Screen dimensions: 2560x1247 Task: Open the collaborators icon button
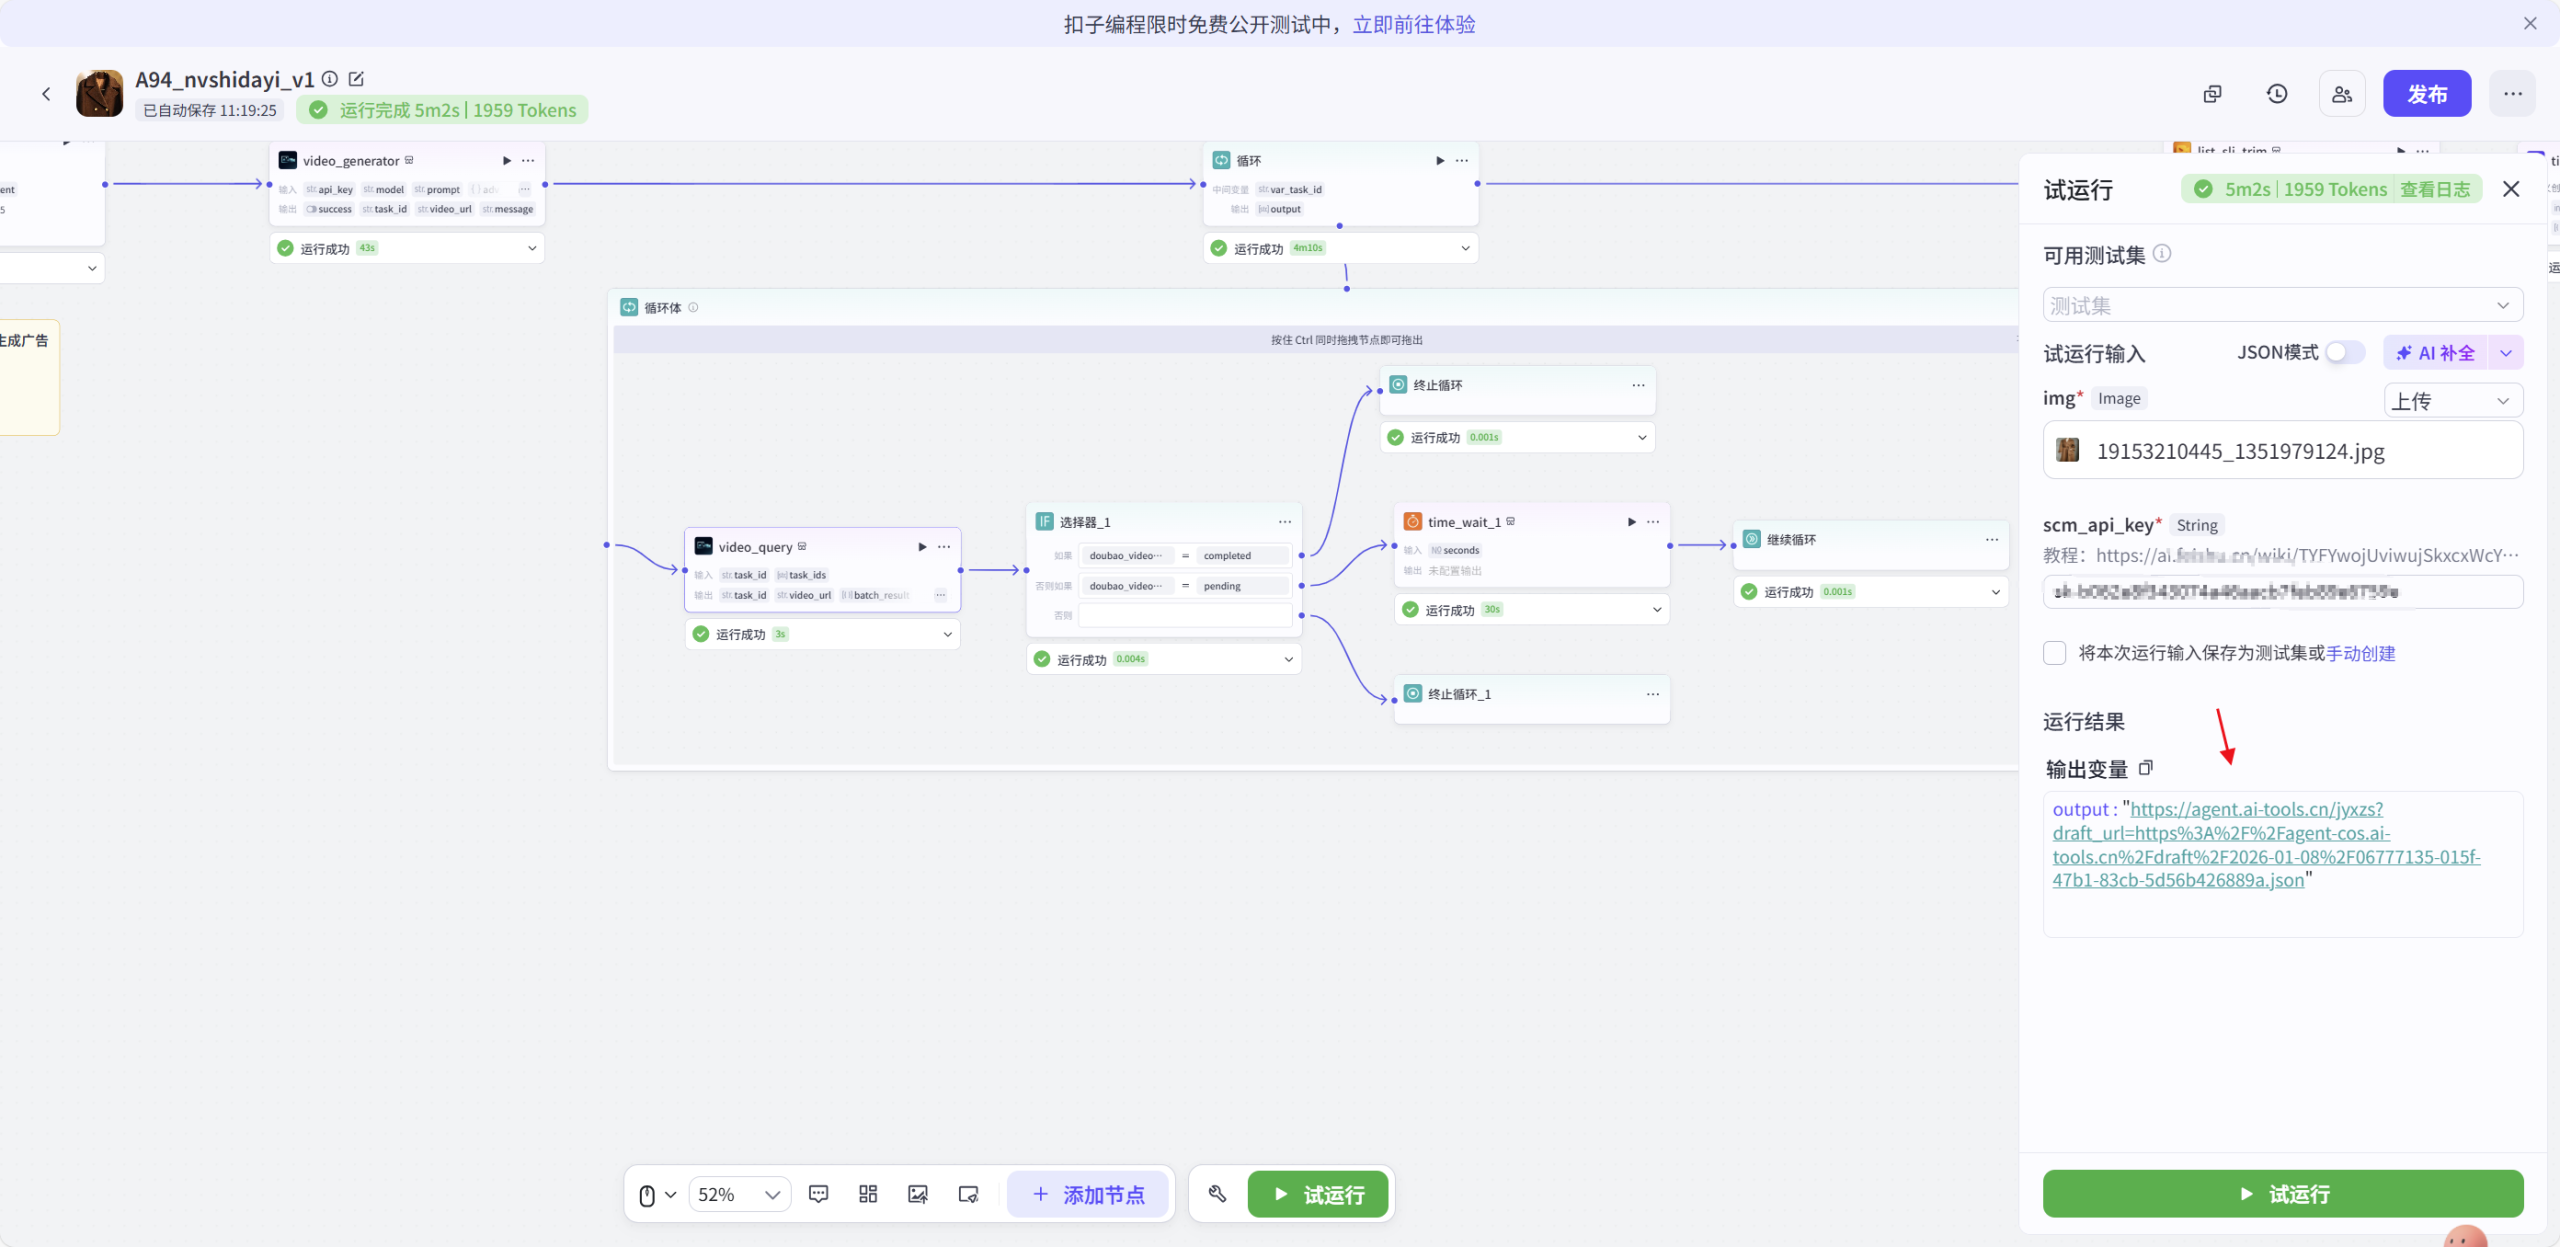click(x=2342, y=94)
